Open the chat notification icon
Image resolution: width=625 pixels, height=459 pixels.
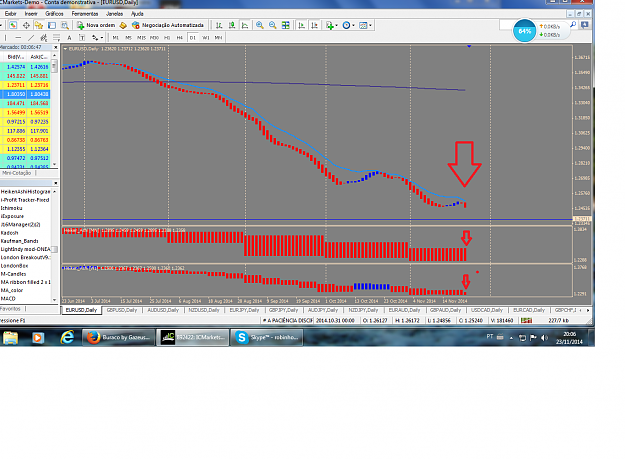[x=585, y=25]
